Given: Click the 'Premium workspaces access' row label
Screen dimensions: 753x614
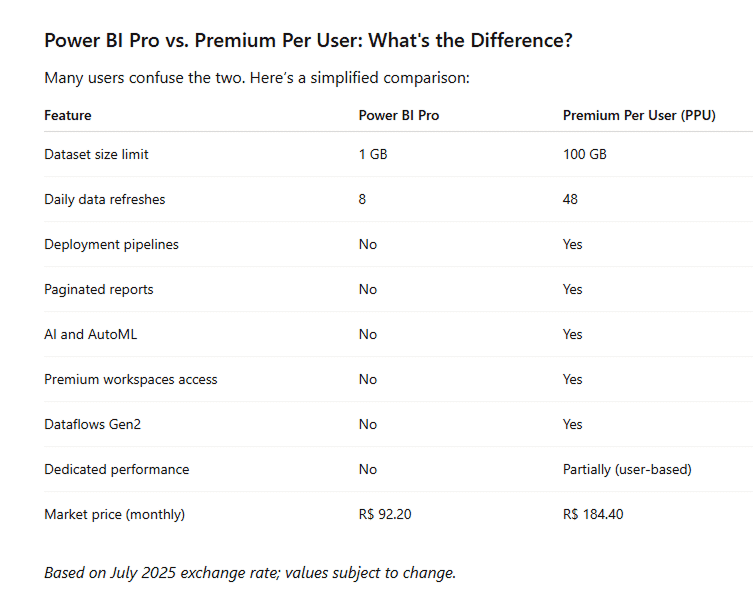Looking at the screenshot, I should (x=131, y=379).
